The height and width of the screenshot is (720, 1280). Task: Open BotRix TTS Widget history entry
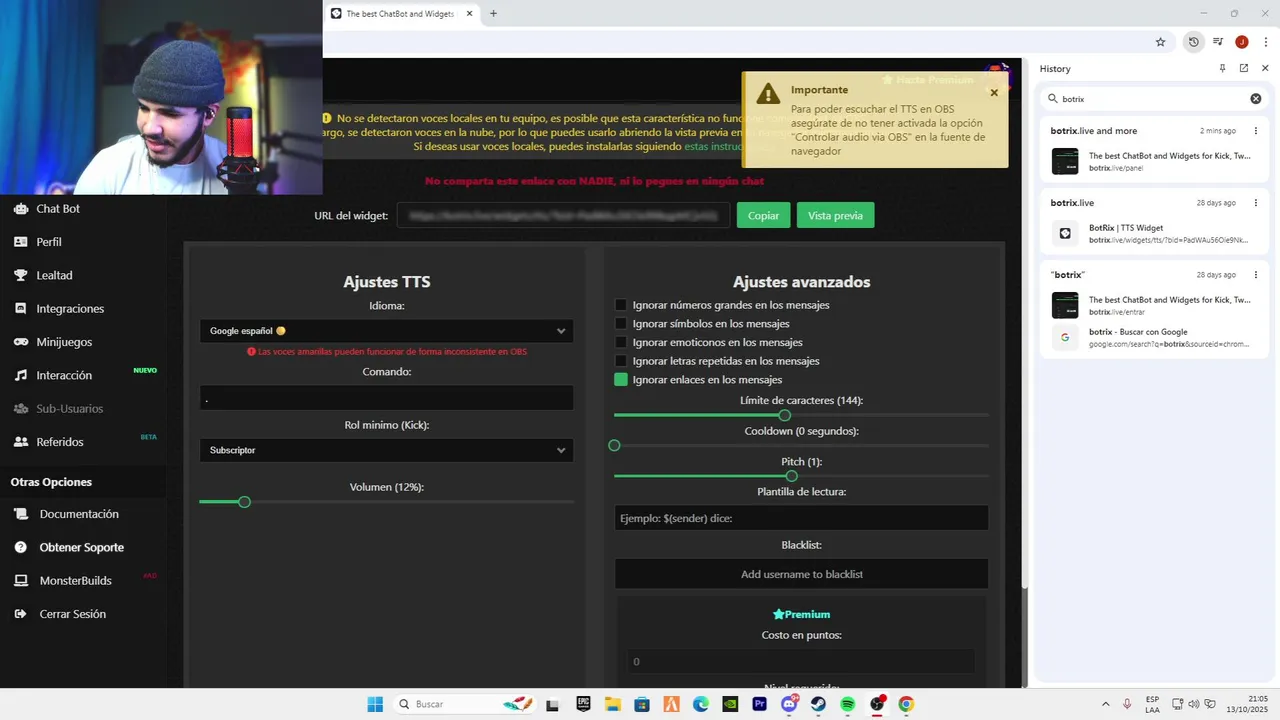(x=1155, y=233)
